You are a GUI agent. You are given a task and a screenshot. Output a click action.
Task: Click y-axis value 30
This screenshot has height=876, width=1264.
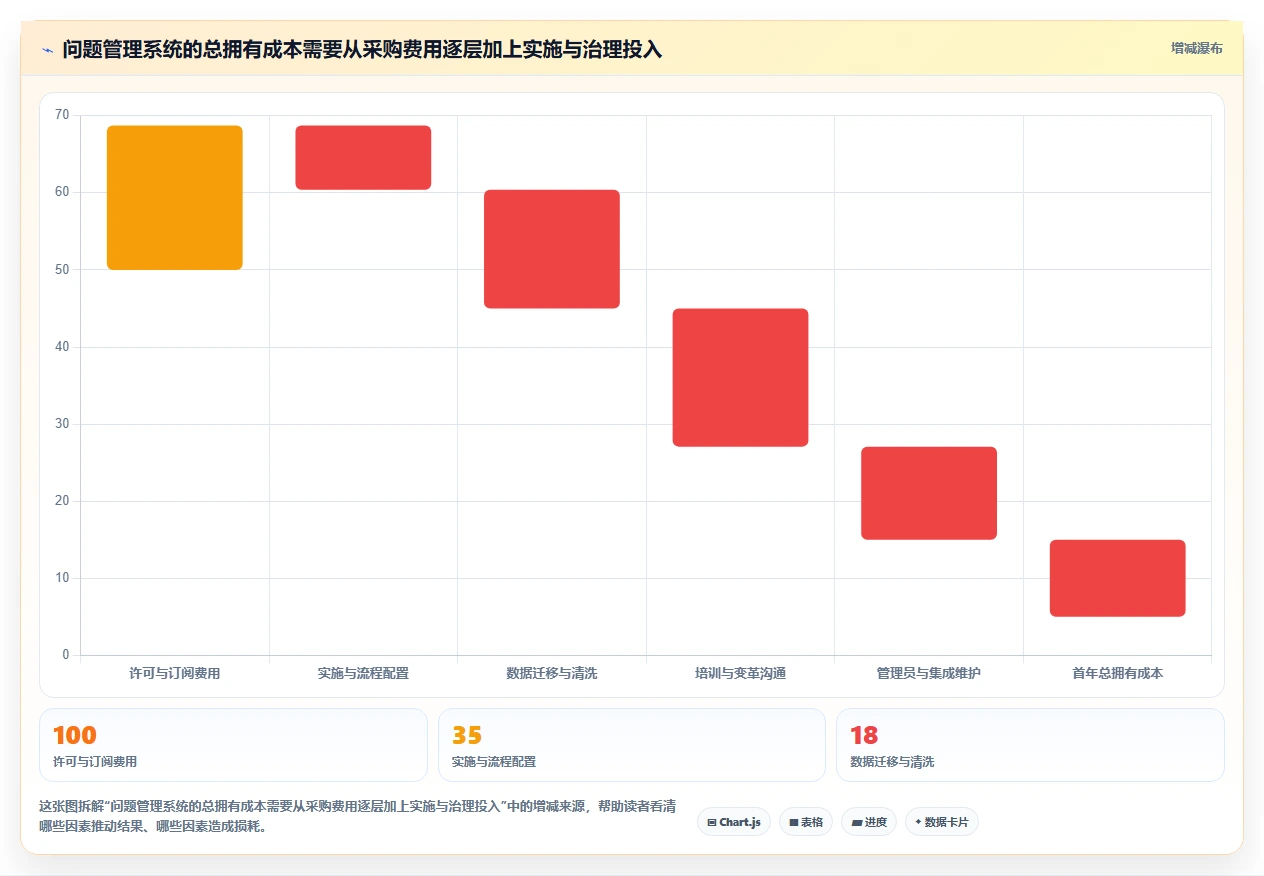pos(62,424)
